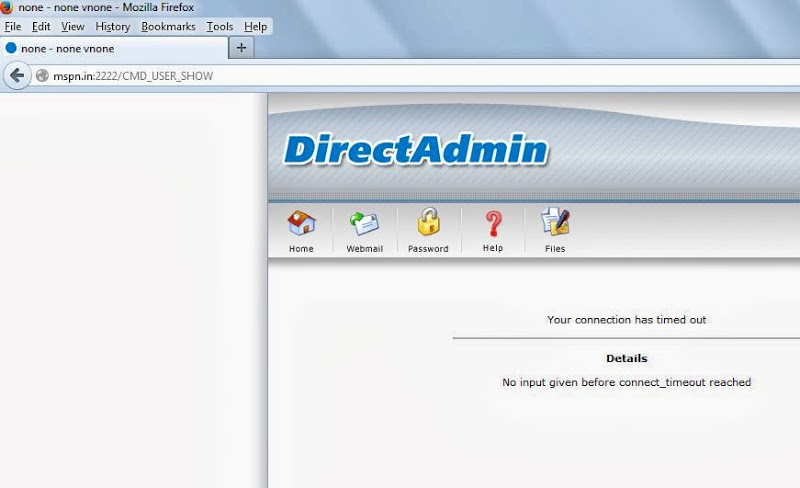
Task: Click the site identity globe icon
Action: (42, 76)
